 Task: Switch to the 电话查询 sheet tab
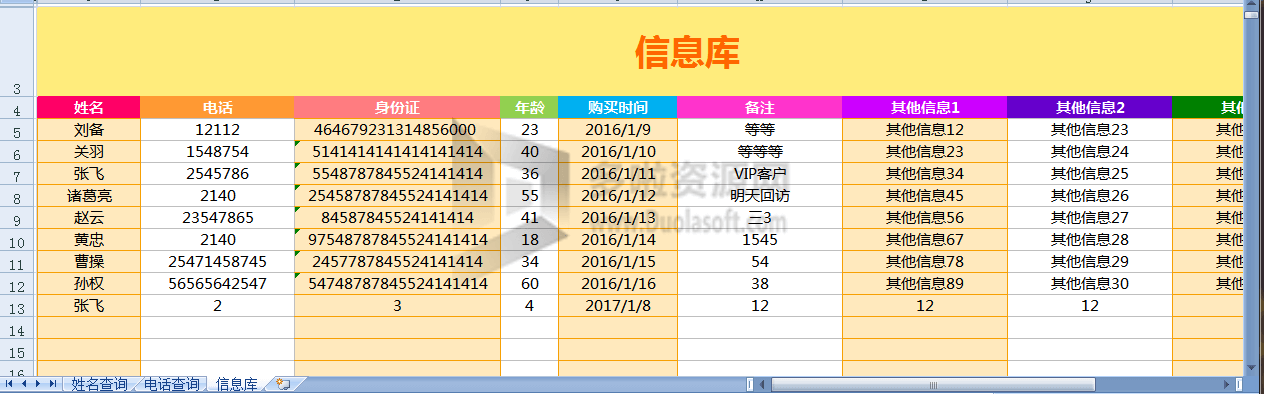click(171, 384)
